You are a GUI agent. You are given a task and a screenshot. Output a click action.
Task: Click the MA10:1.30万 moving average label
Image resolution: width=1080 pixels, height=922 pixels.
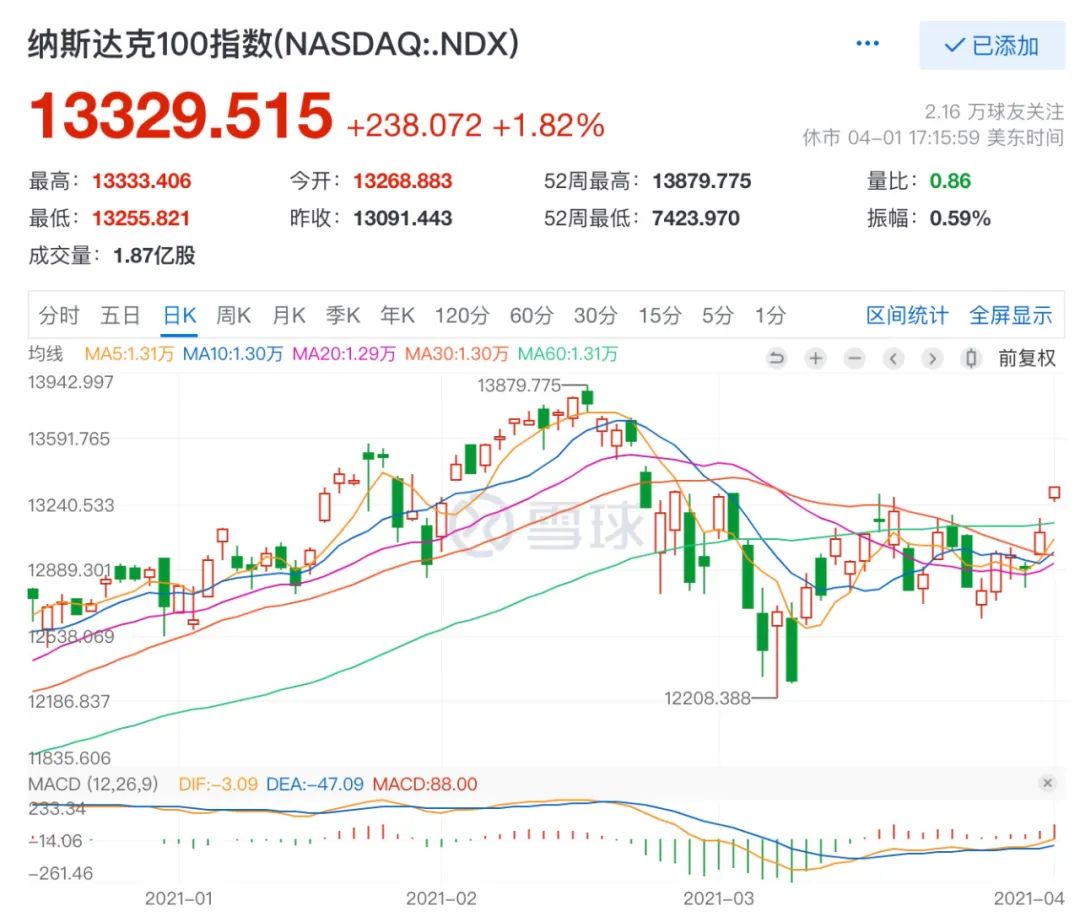click(233, 354)
